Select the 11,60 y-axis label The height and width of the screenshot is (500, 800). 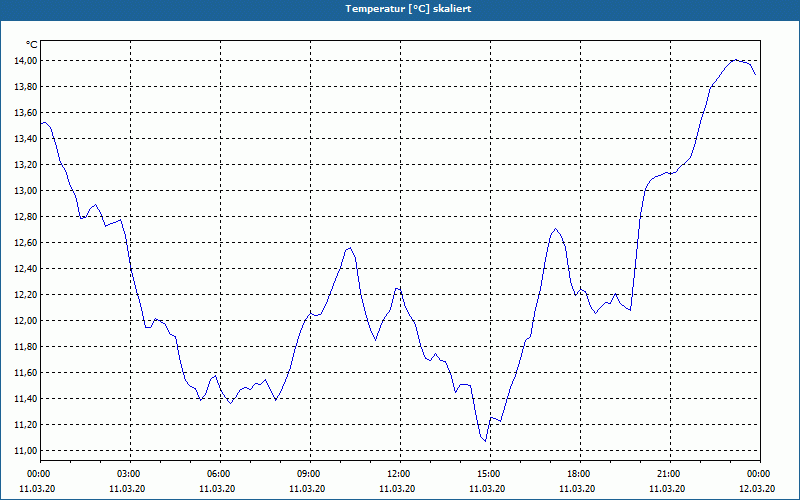tap(25, 373)
